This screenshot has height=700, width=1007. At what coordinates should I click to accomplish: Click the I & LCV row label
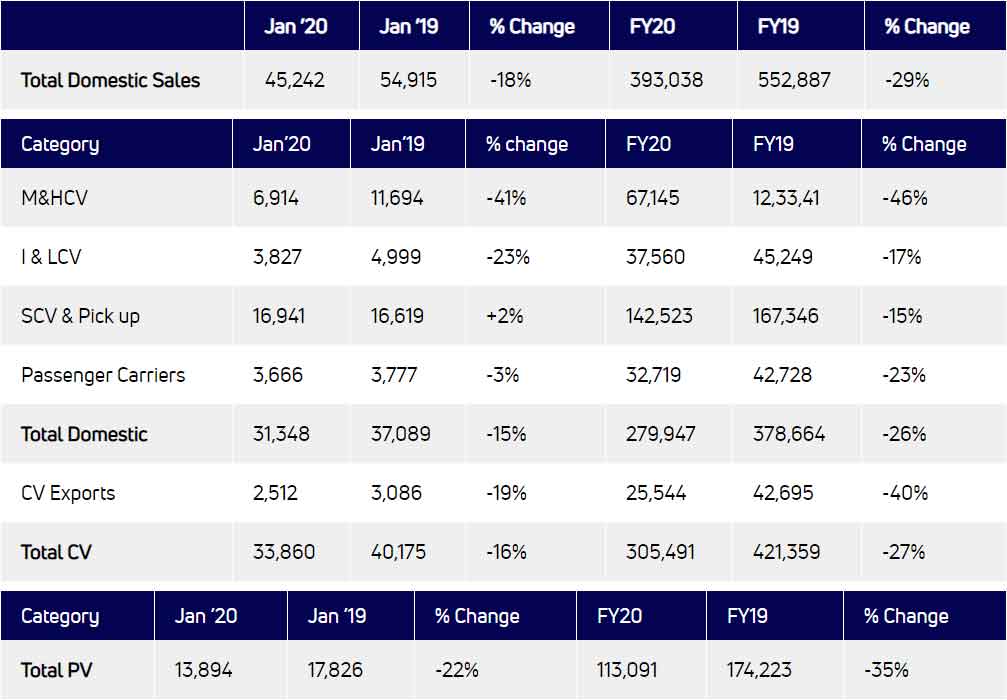coord(51,257)
